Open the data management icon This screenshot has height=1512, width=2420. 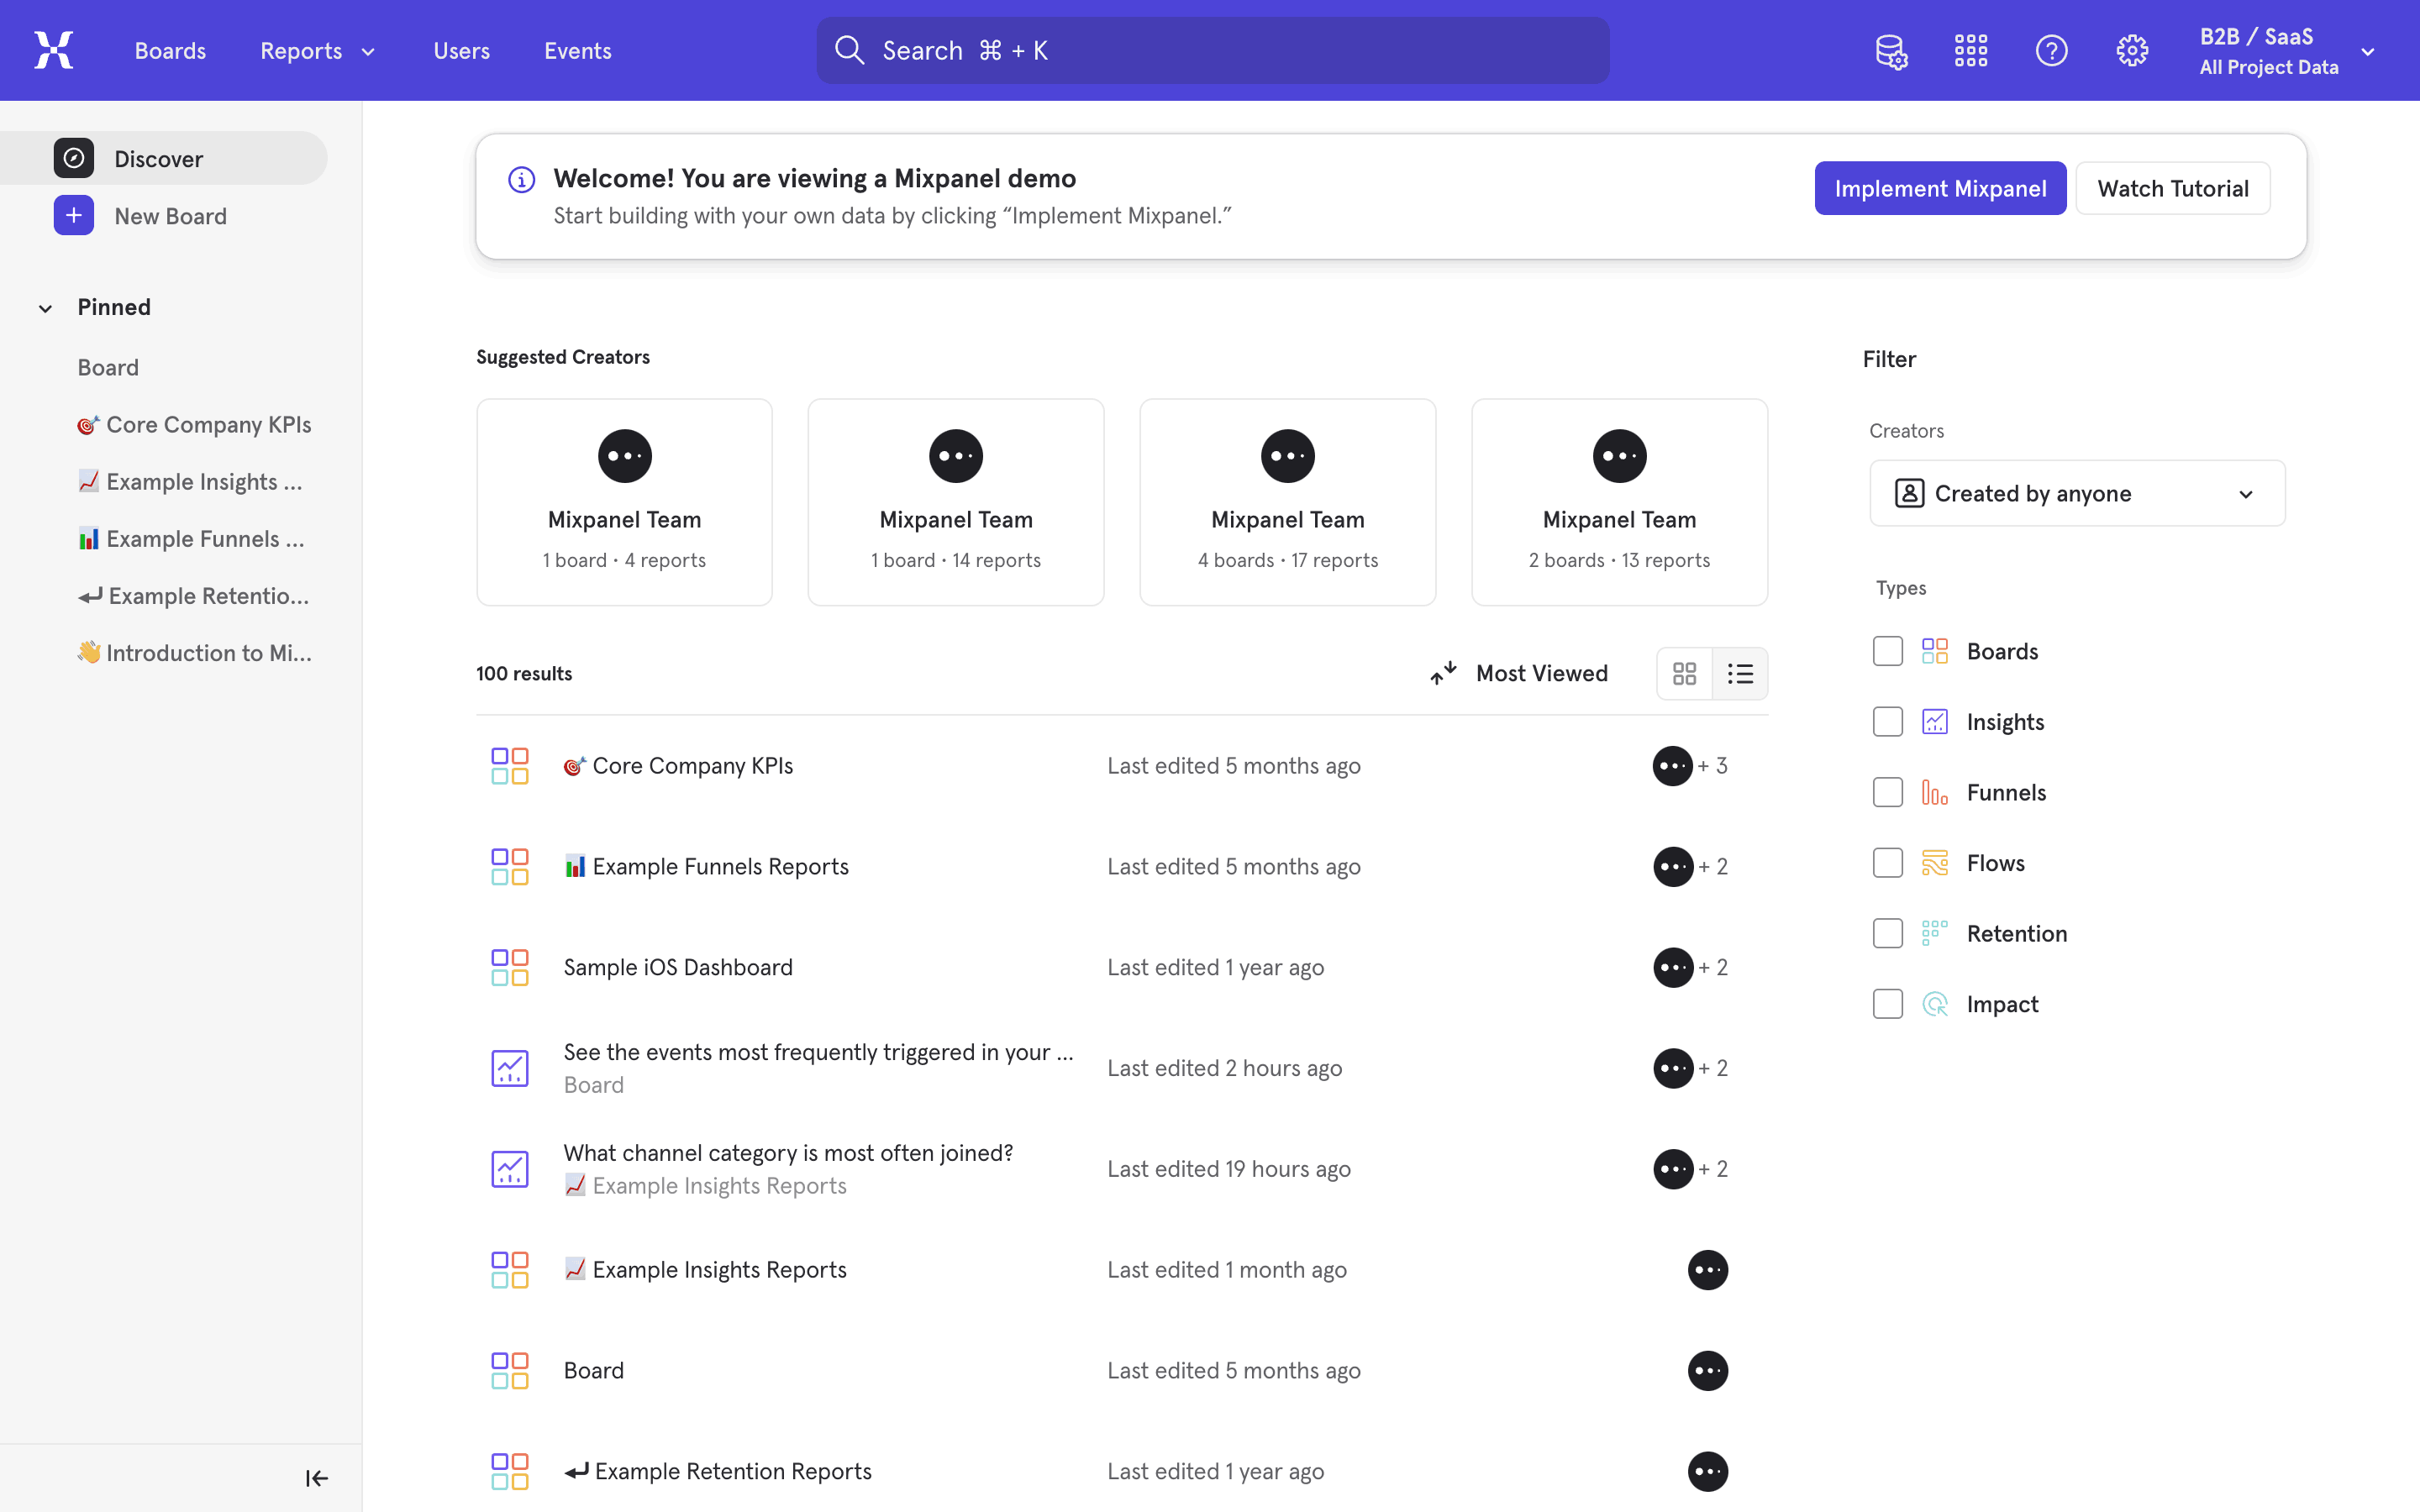click(x=1891, y=50)
